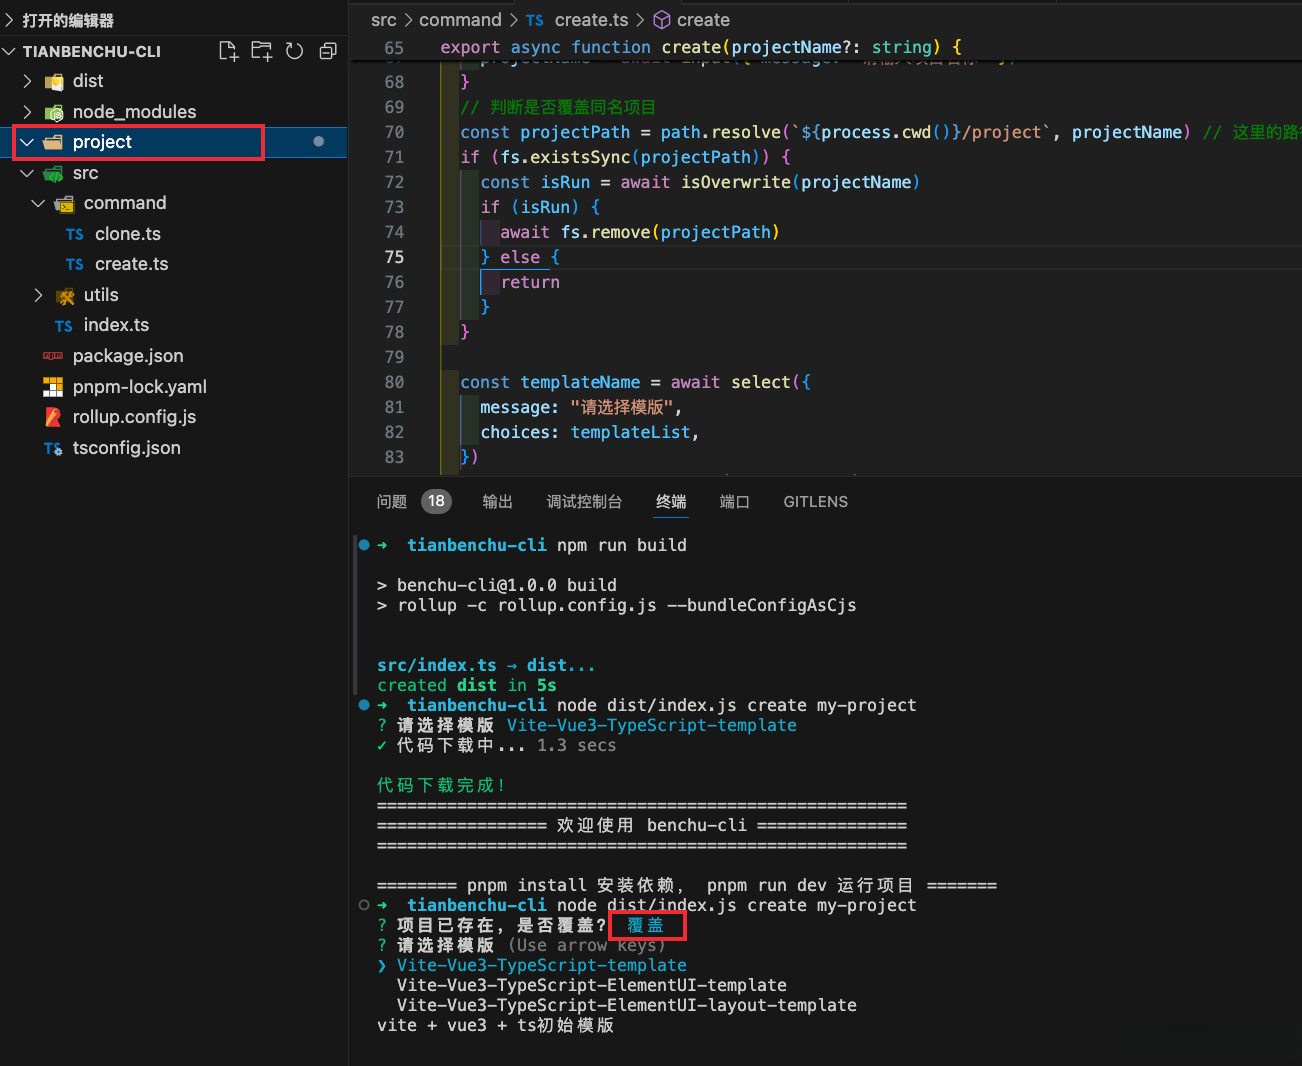
Task: Click the package.json file icon
Action: point(53,356)
